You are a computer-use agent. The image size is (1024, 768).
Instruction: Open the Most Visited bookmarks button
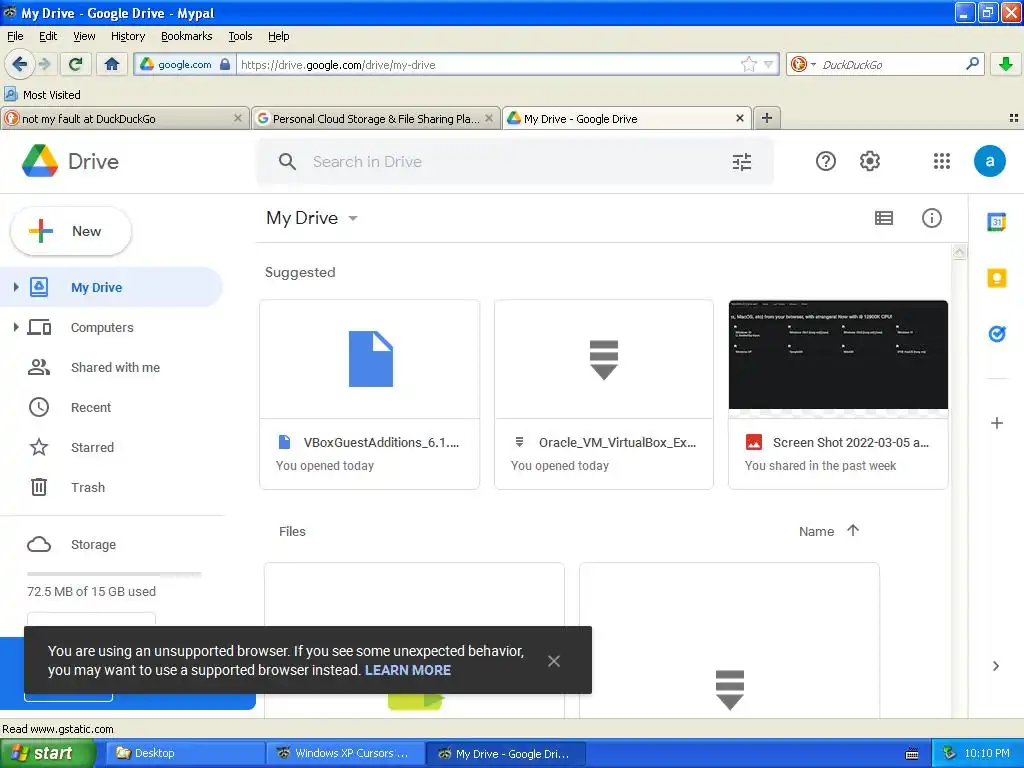pyautogui.click(x=42, y=95)
